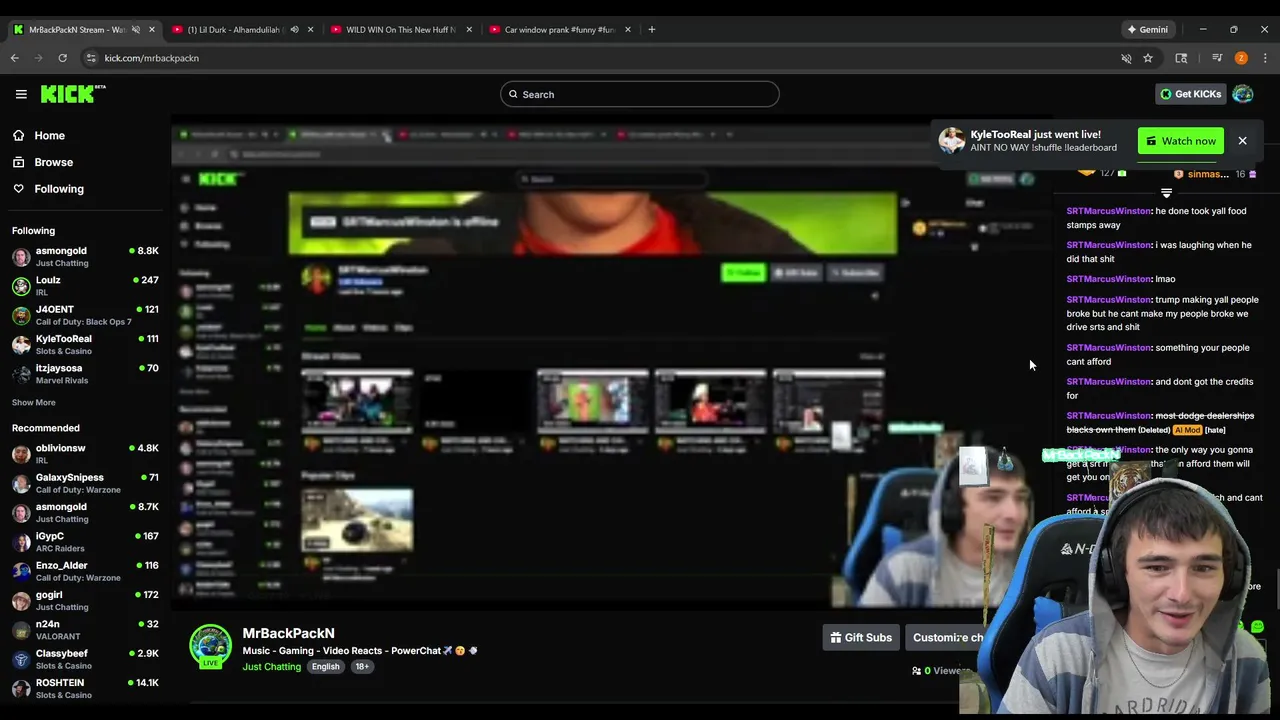Viewport: 1280px width, 720px height.
Task: Click Watch now for KyleTooReal
Action: [x=1180, y=141]
